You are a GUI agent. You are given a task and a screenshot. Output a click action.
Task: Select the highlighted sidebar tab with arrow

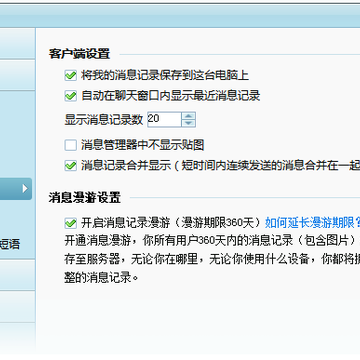16,189
